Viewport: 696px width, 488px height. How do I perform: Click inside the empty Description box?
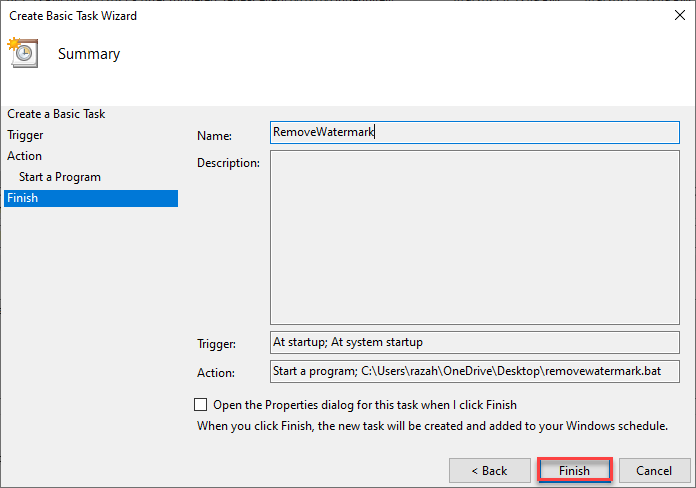pos(474,237)
